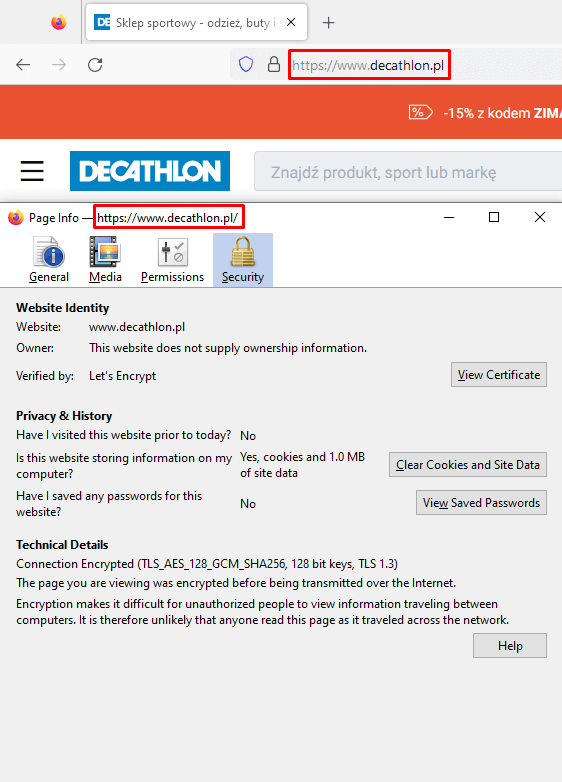Click the padlock site information icon
The width and height of the screenshot is (562, 782).
click(x=274, y=64)
